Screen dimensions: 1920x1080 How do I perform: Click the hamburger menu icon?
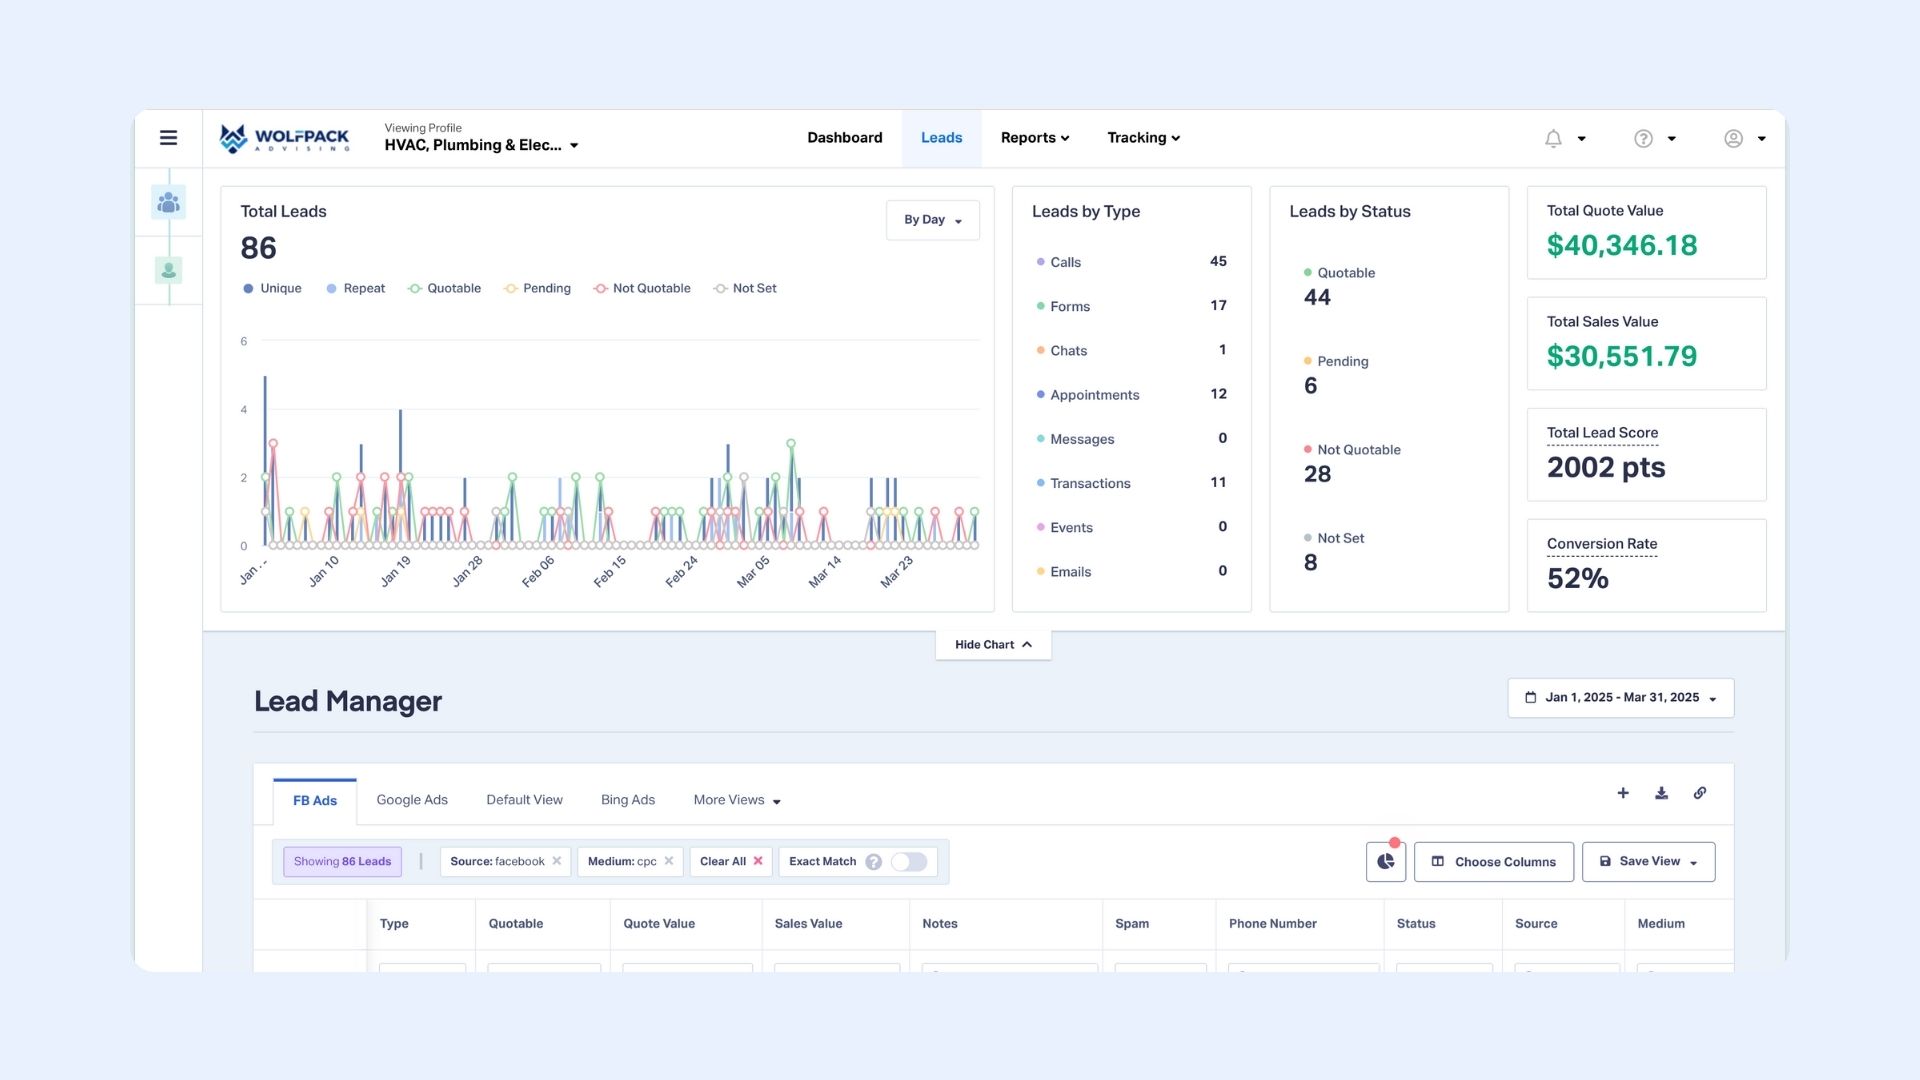pos(168,137)
